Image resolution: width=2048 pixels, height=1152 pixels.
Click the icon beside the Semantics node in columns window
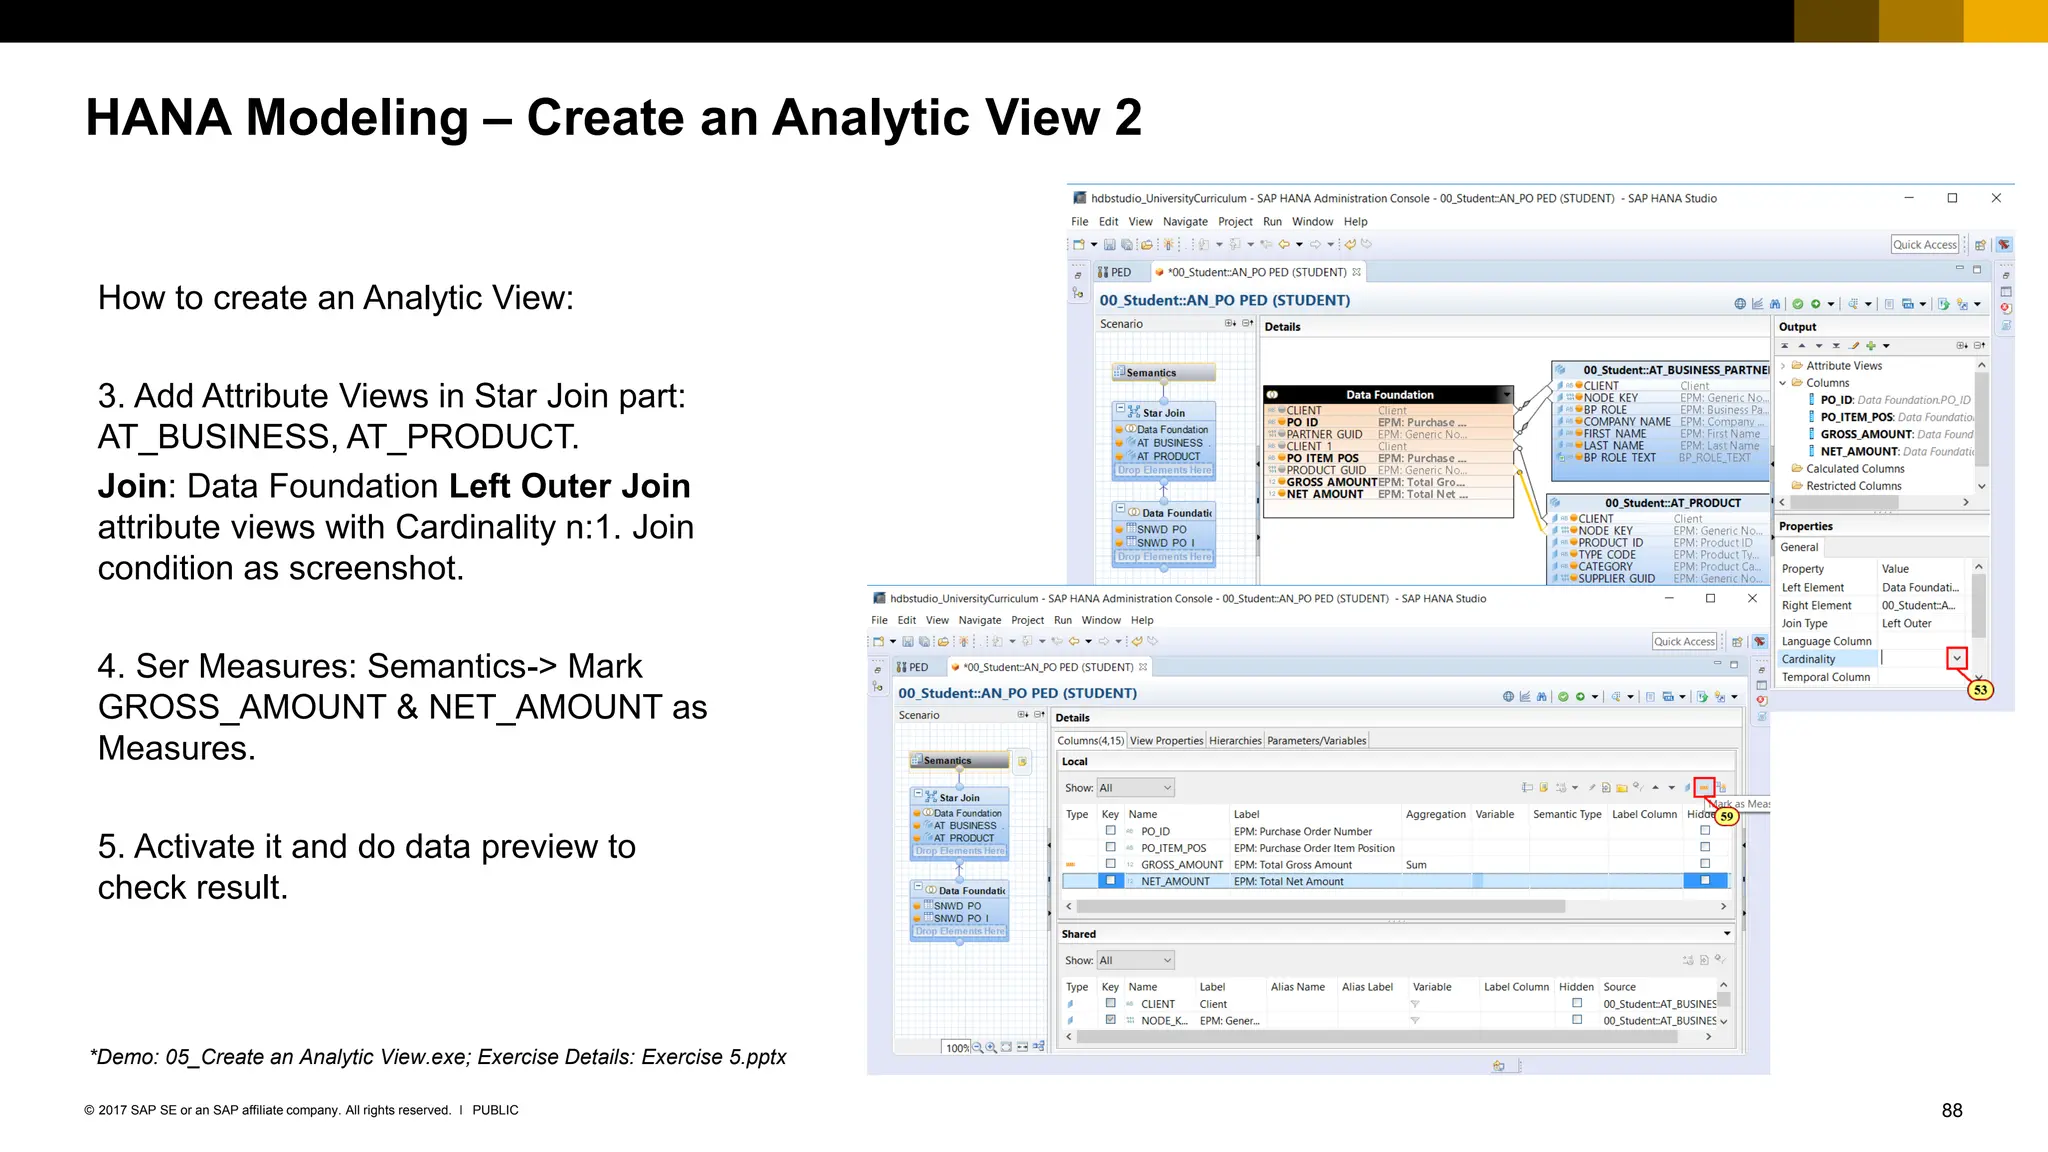click(x=1022, y=762)
